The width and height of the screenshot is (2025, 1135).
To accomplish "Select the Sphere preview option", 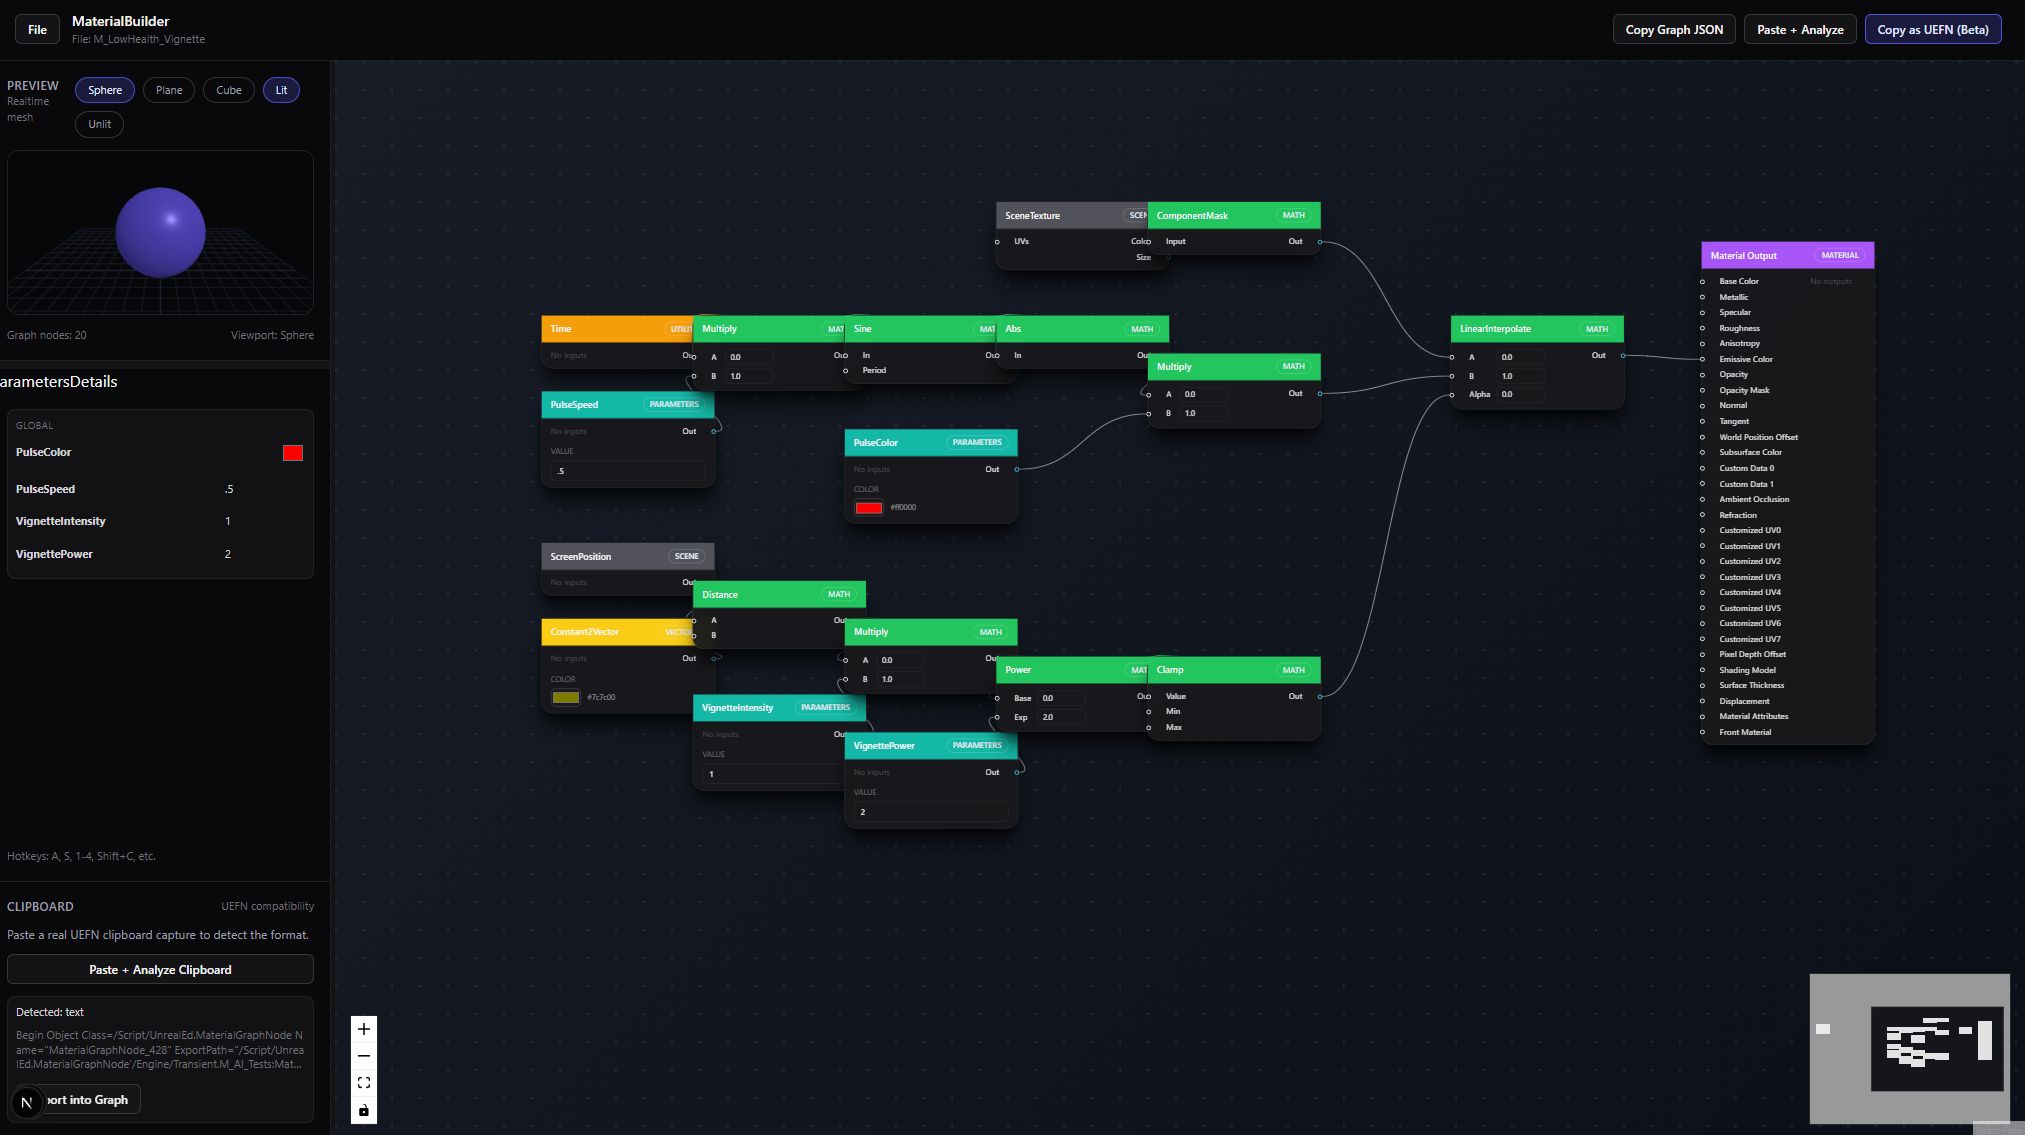I will click(105, 90).
